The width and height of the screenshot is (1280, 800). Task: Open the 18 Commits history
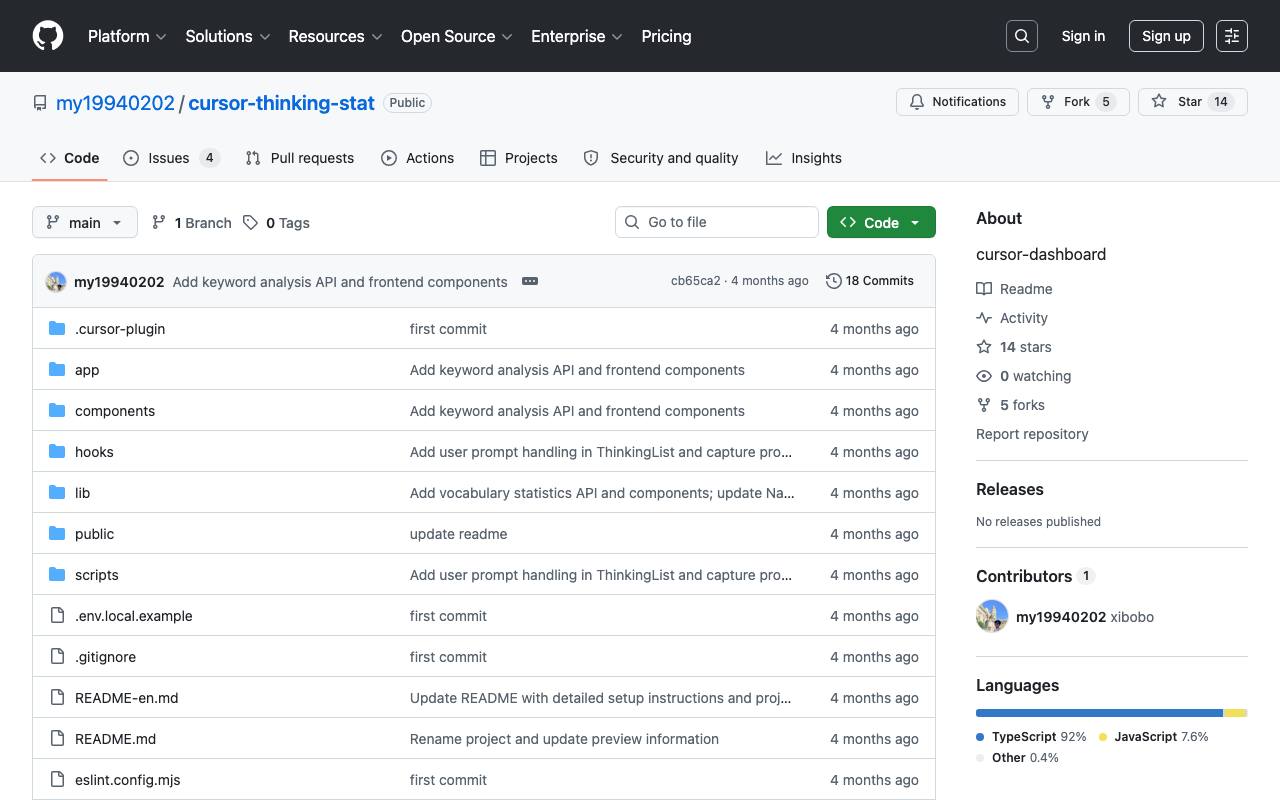[870, 281]
